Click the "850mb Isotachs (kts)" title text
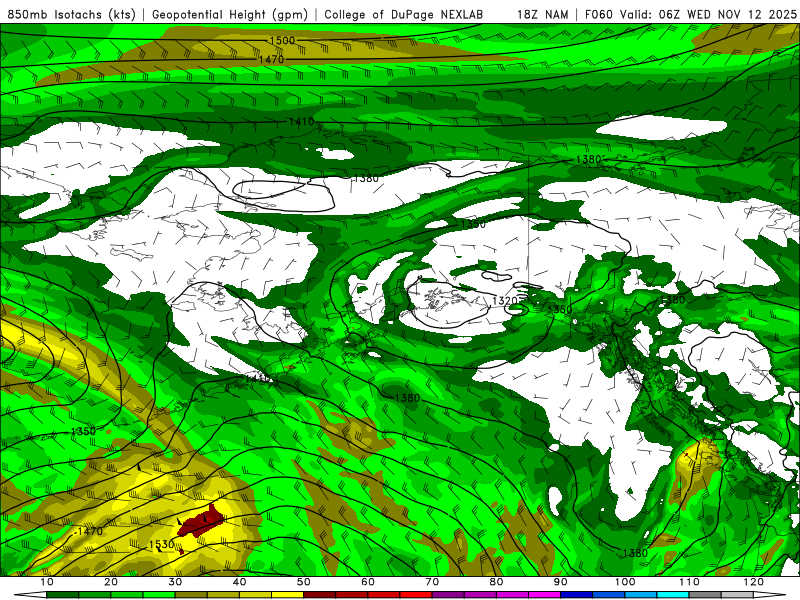The image size is (800, 600). pyautogui.click(x=71, y=14)
